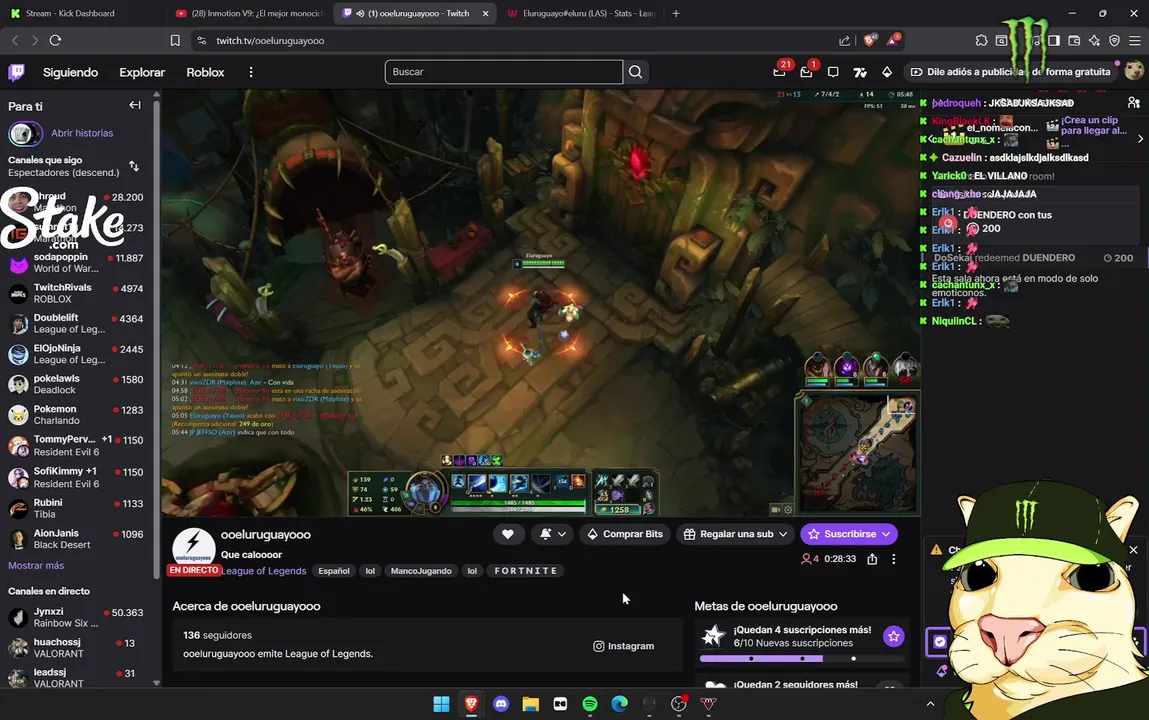This screenshot has width=1149, height=720.
Task: Open community list icon in chat
Action: (x=1134, y=103)
